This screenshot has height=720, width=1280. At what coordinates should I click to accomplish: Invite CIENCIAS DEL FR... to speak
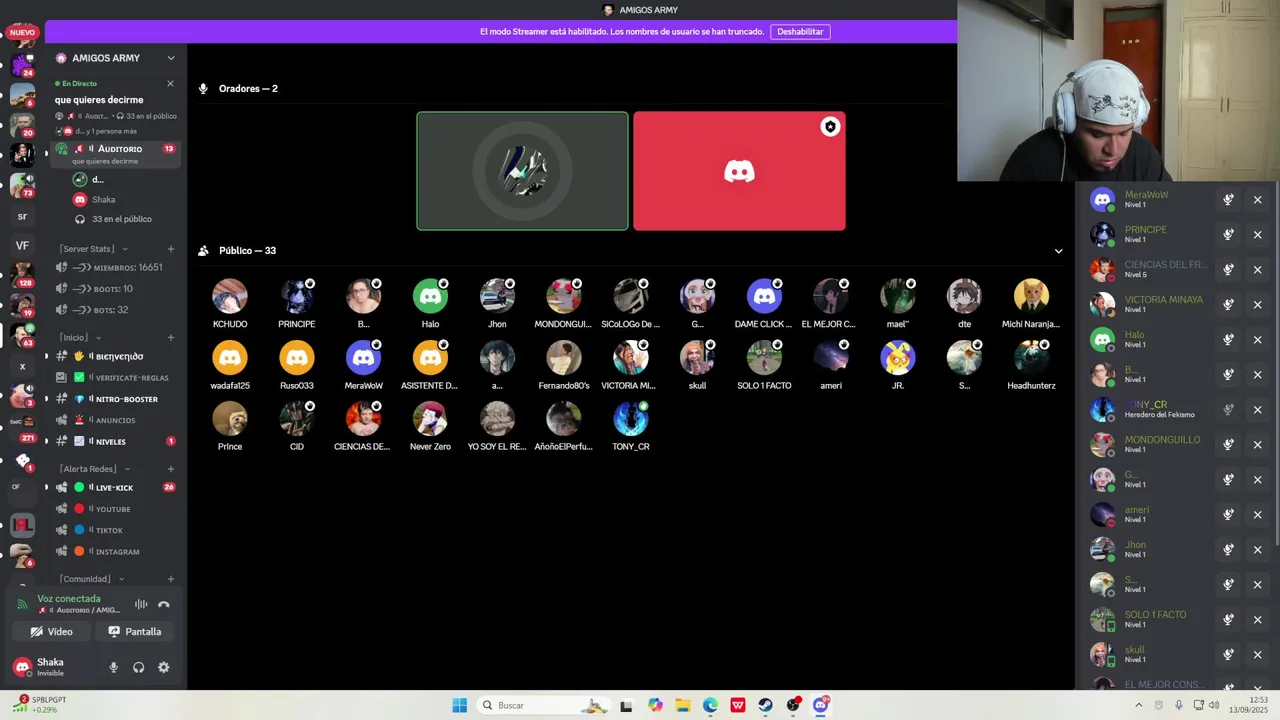(x=1228, y=270)
